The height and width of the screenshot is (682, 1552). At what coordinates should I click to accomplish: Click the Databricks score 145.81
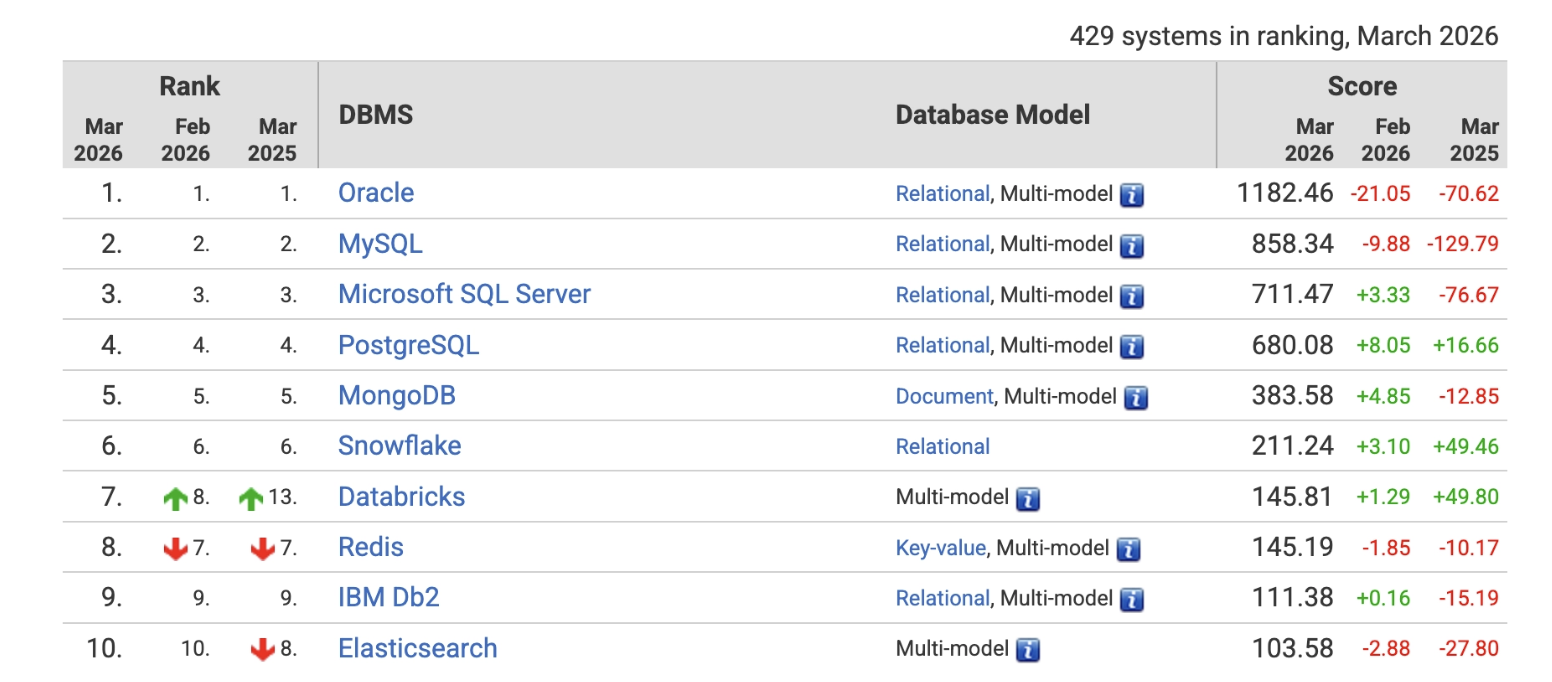(1292, 497)
